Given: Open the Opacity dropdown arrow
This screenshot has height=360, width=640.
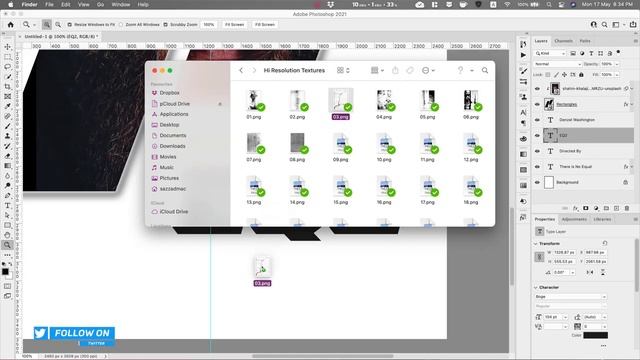Looking at the screenshot, I should point(617,64).
